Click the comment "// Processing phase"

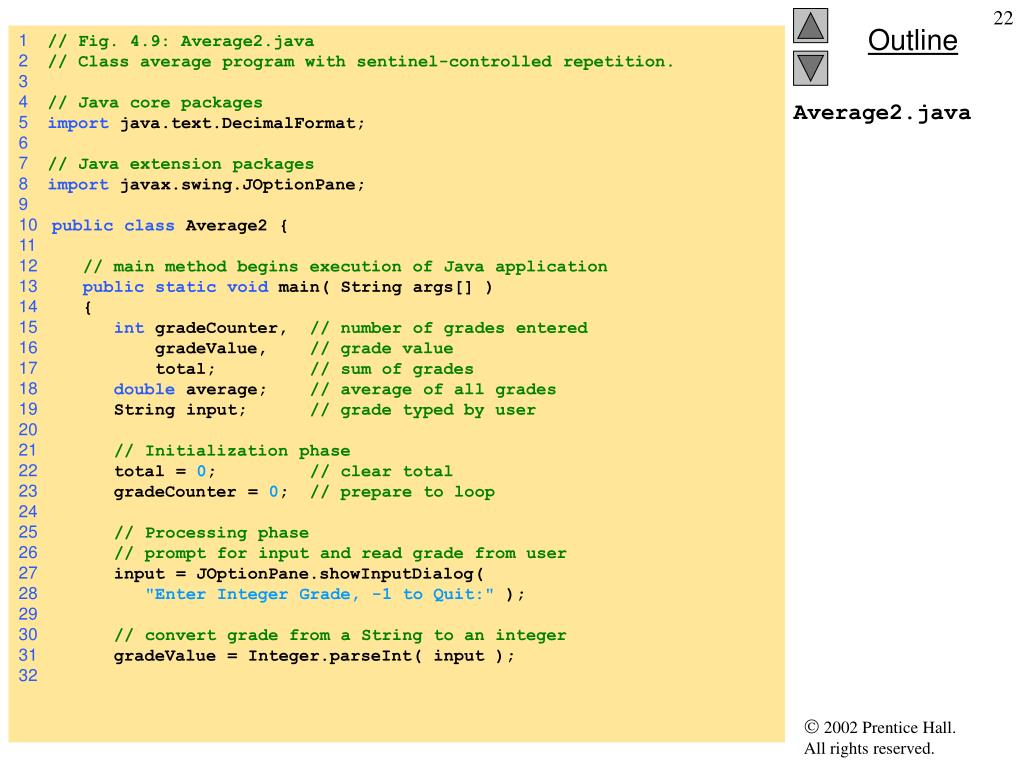[x=212, y=532]
